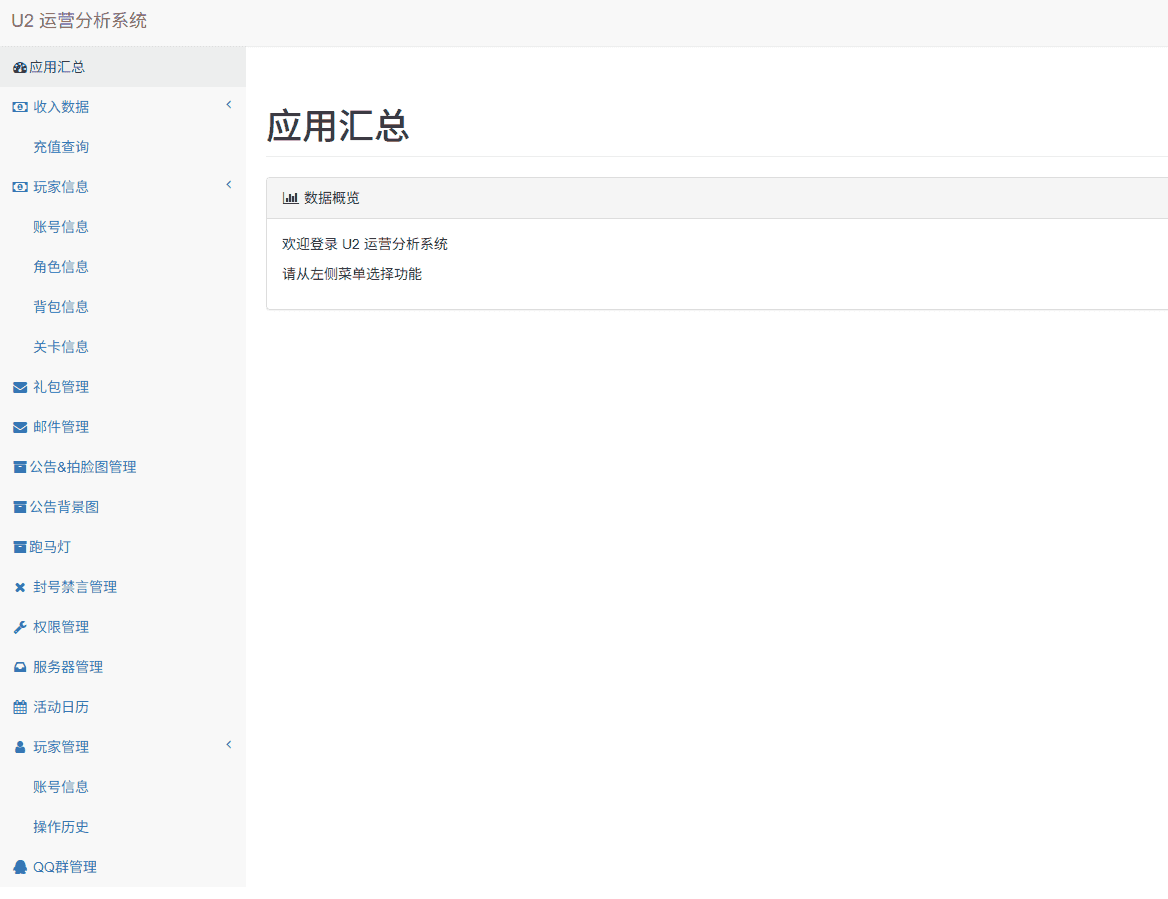Click the wrench icon beside 权限管理
This screenshot has height=899, width=1168.
pyautogui.click(x=20, y=627)
